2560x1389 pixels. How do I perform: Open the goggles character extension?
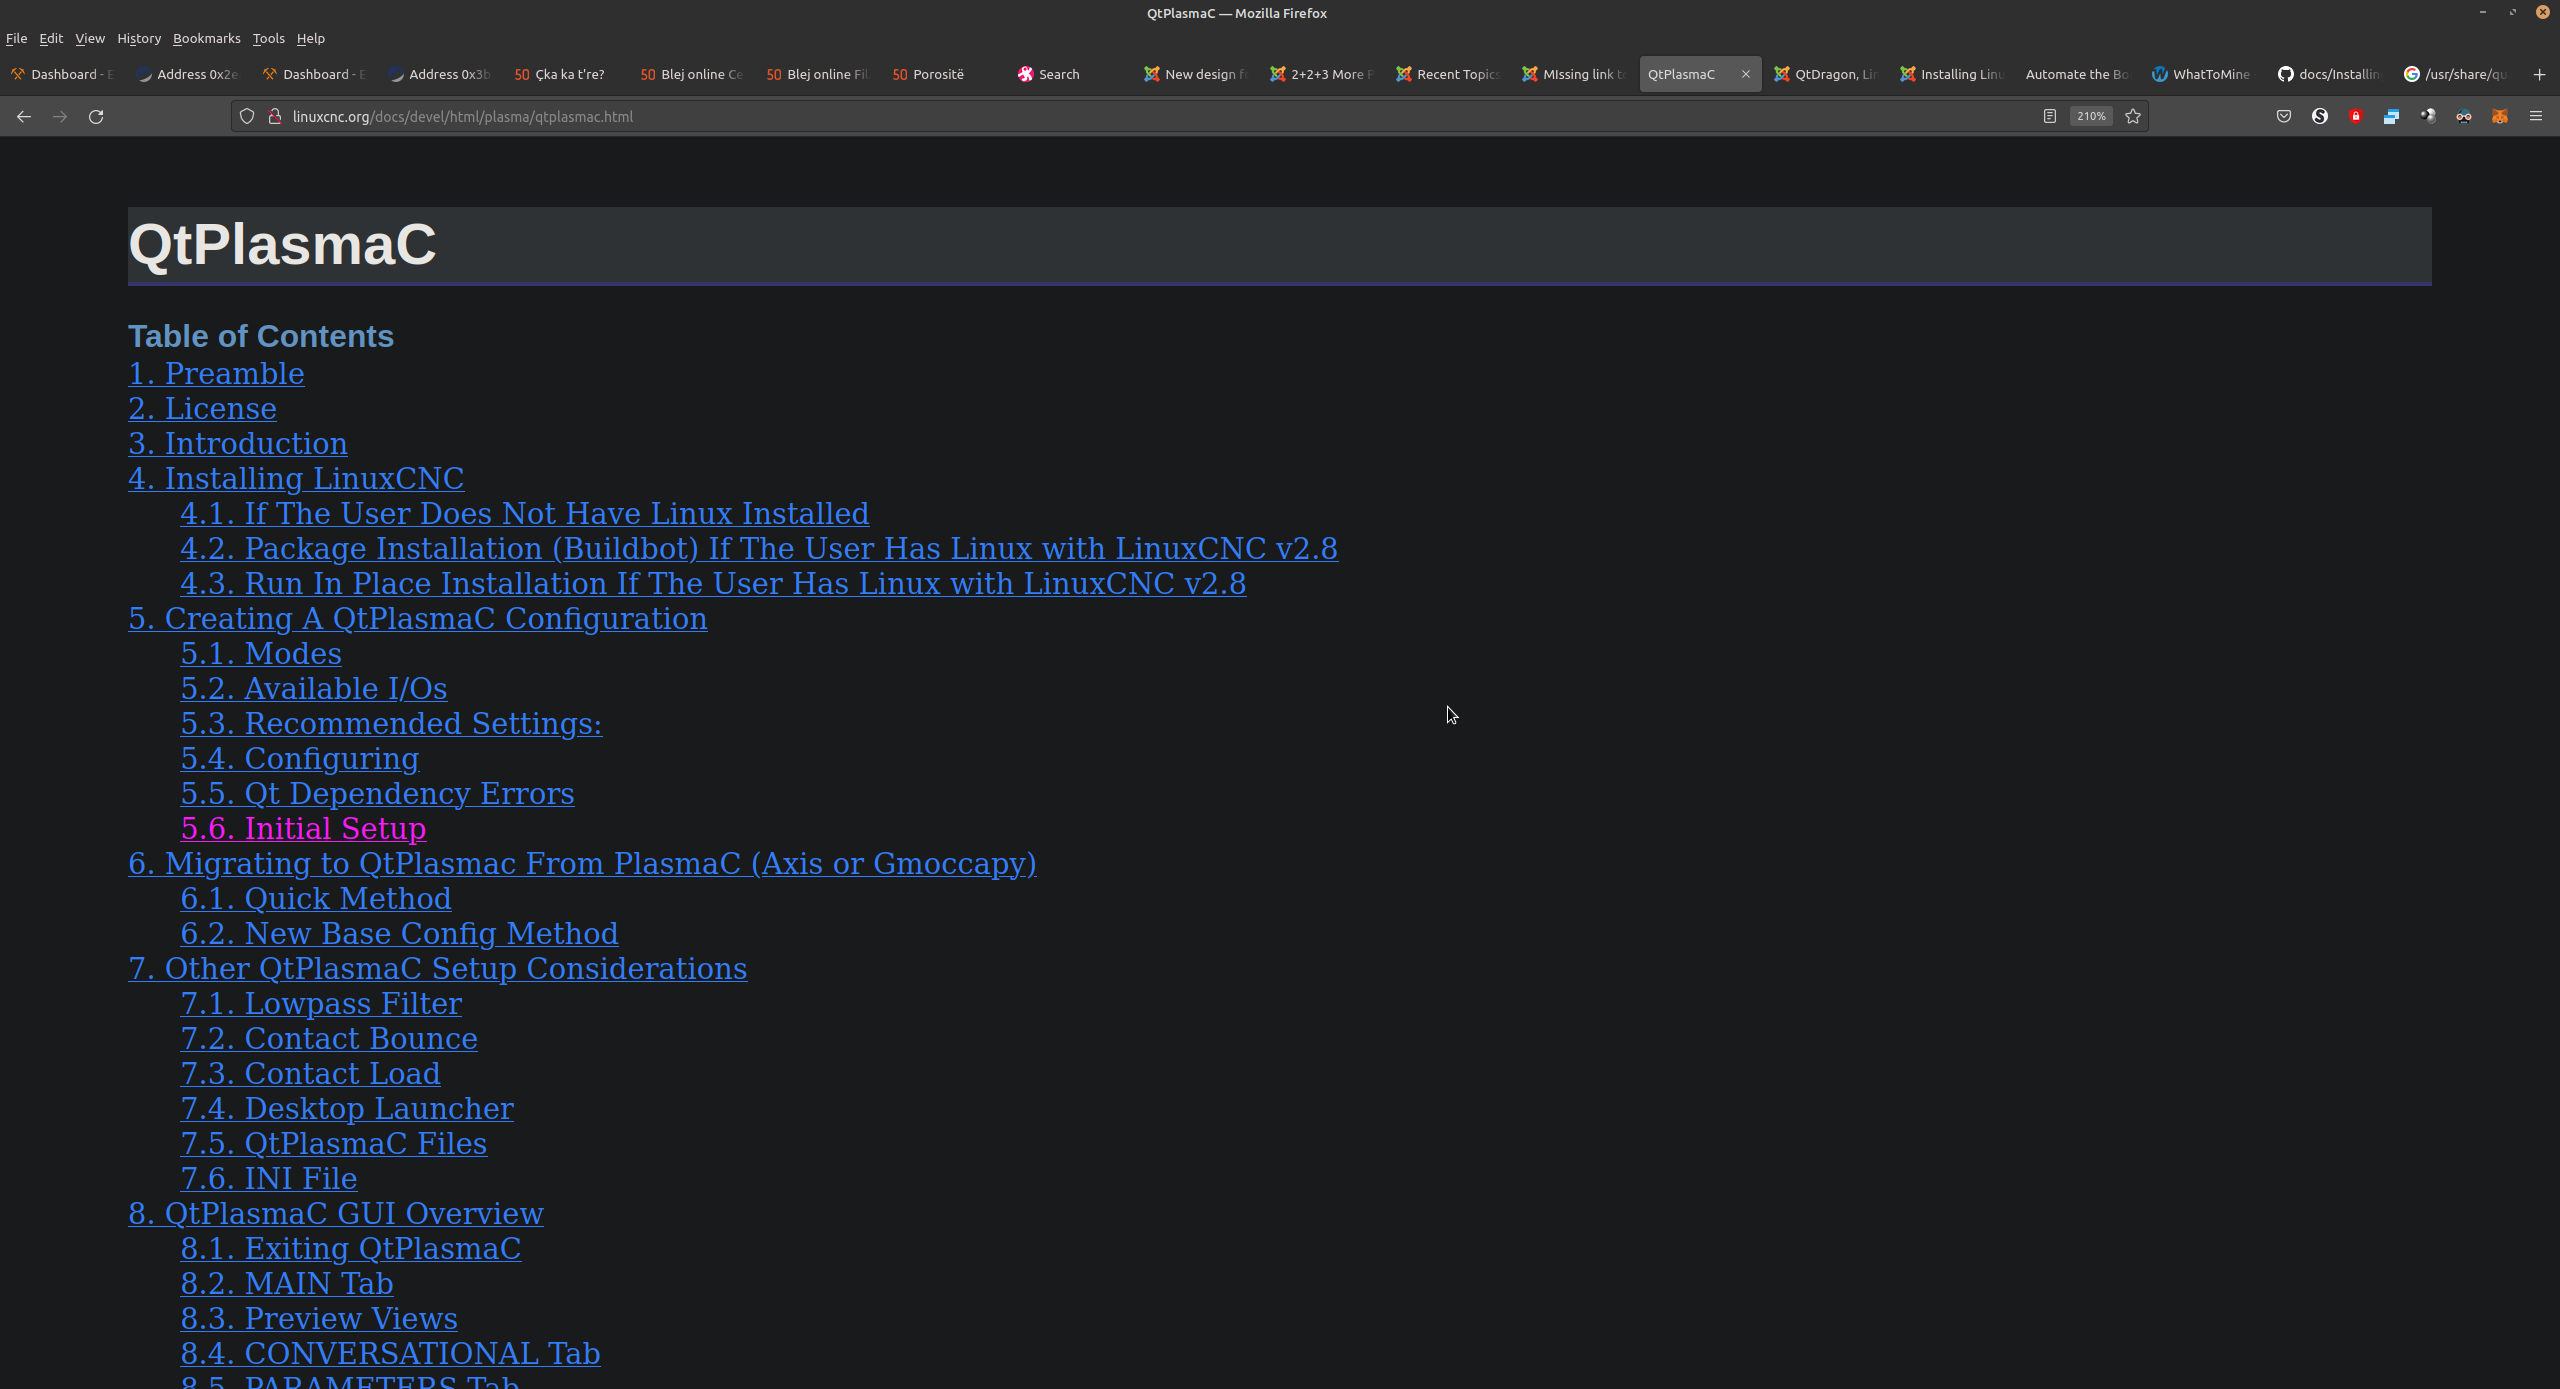(x=2464, y=116)
